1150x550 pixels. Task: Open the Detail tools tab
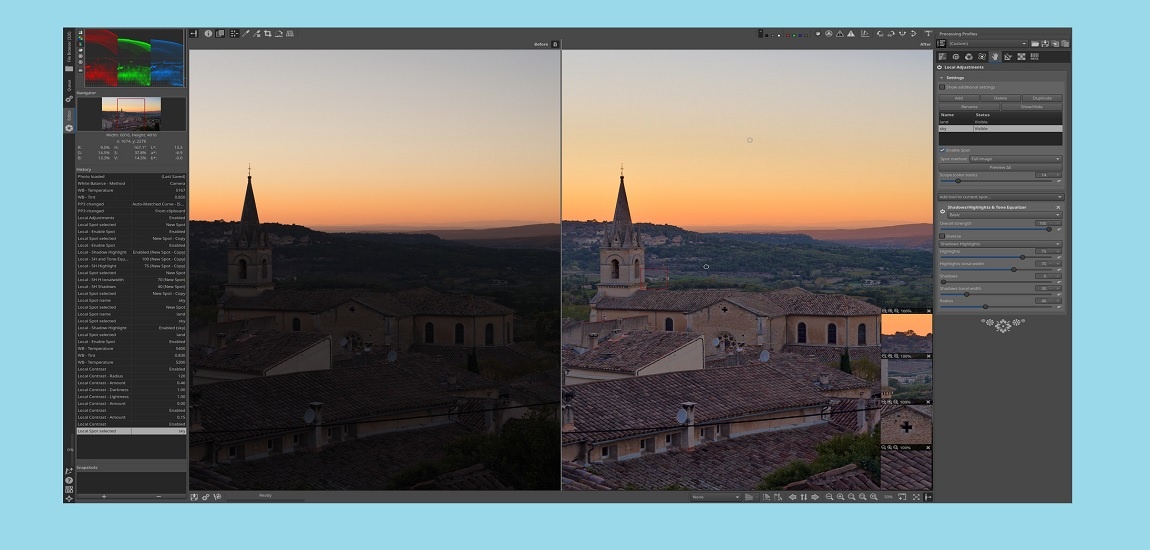[956, 56]
